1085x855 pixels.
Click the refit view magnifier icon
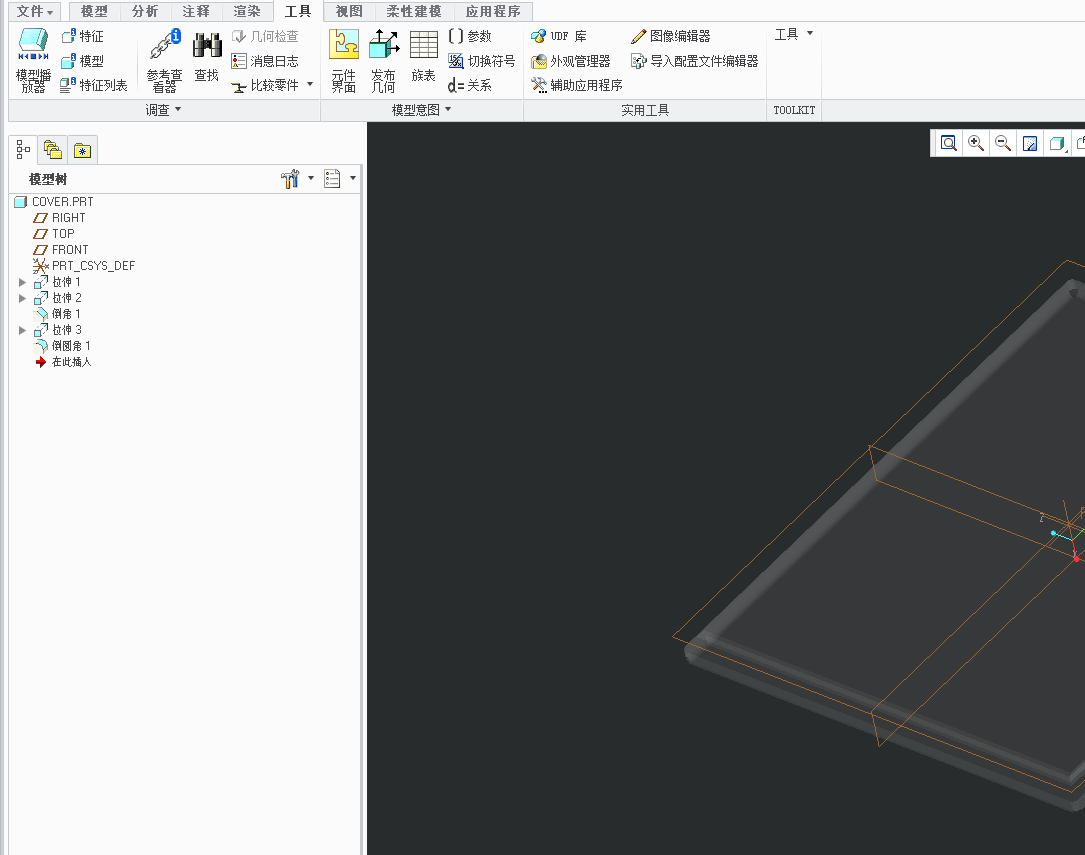tap(949, 143)
